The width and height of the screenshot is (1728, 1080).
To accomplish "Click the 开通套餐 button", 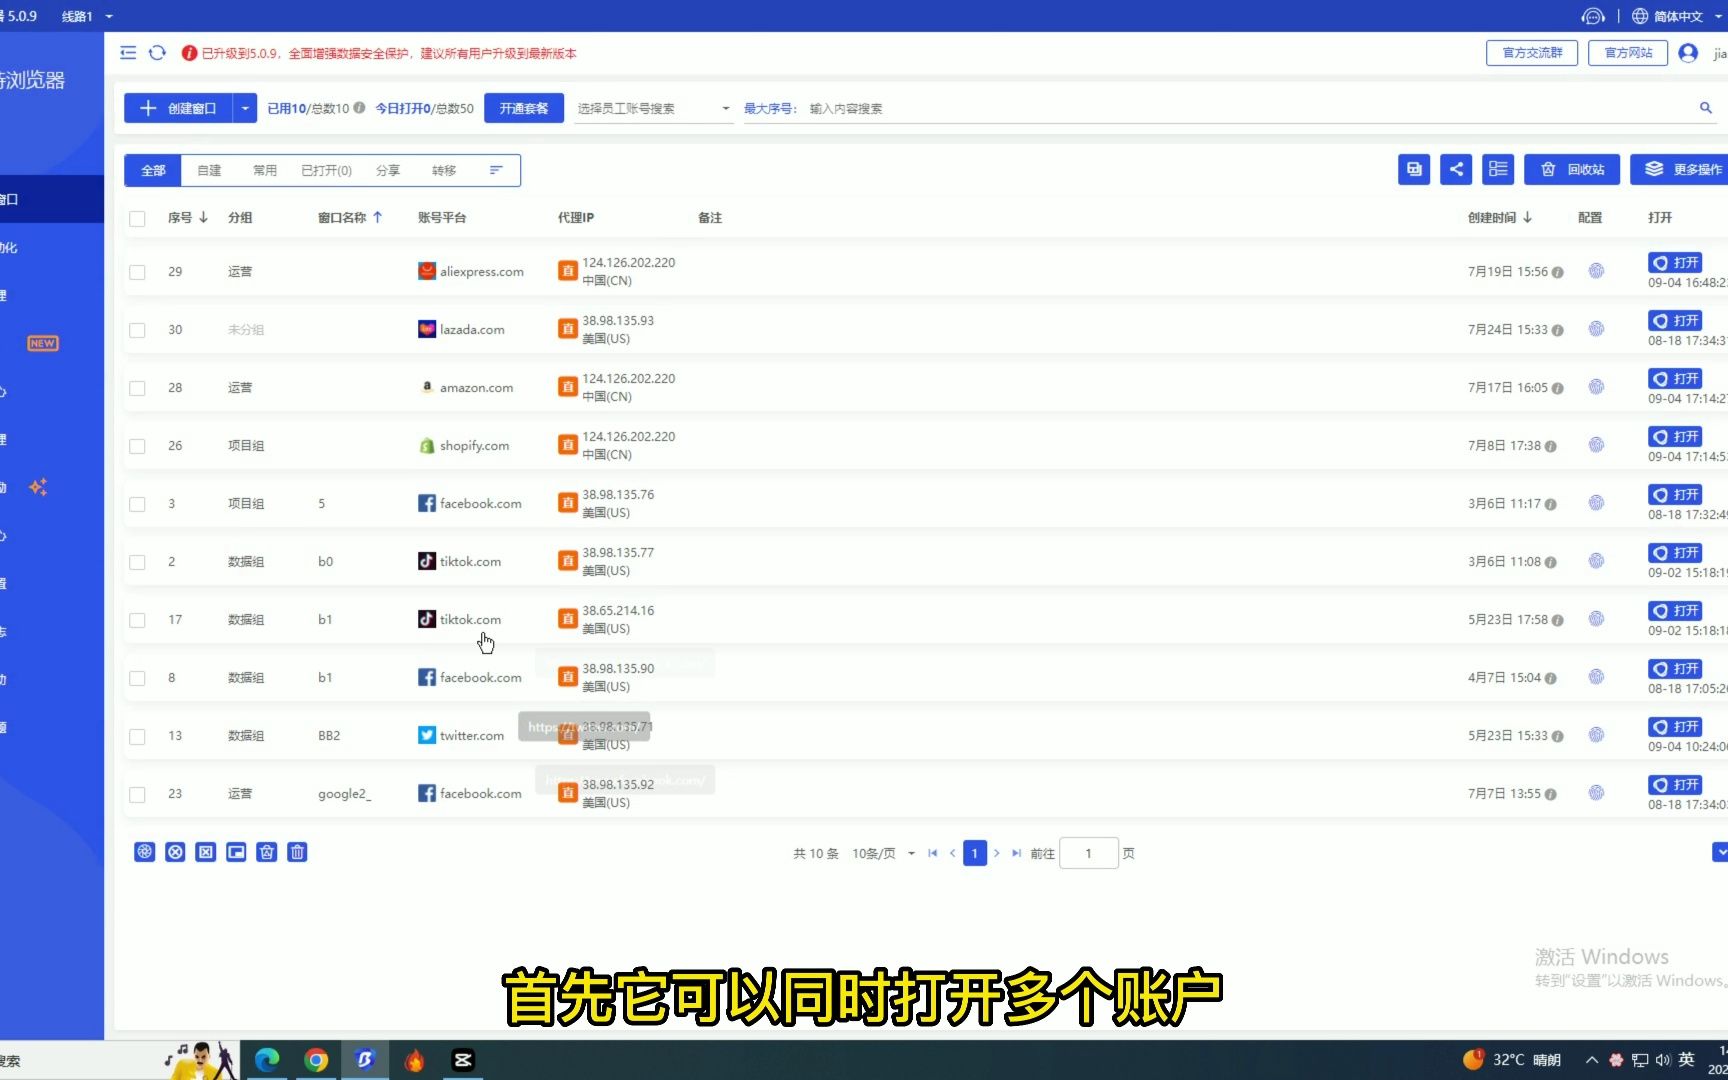I will pyautogui.click(x=524, y=108).
